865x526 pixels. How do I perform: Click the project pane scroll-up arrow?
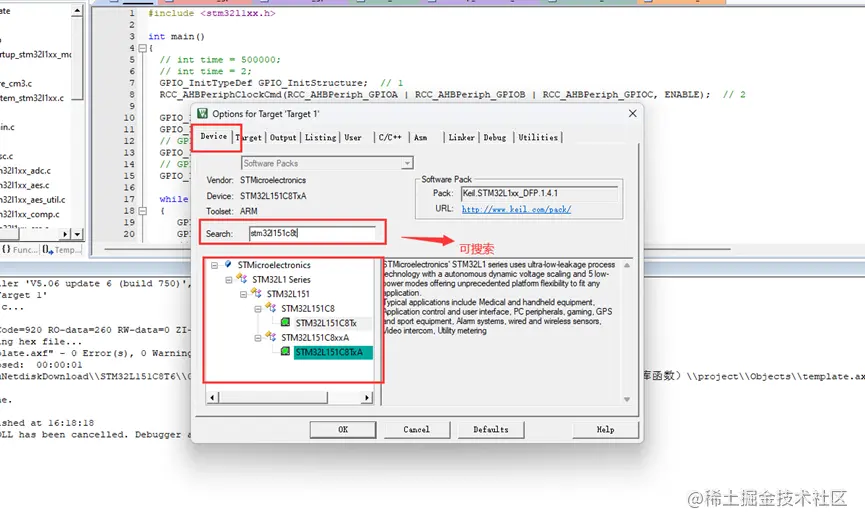coord(77,10)
